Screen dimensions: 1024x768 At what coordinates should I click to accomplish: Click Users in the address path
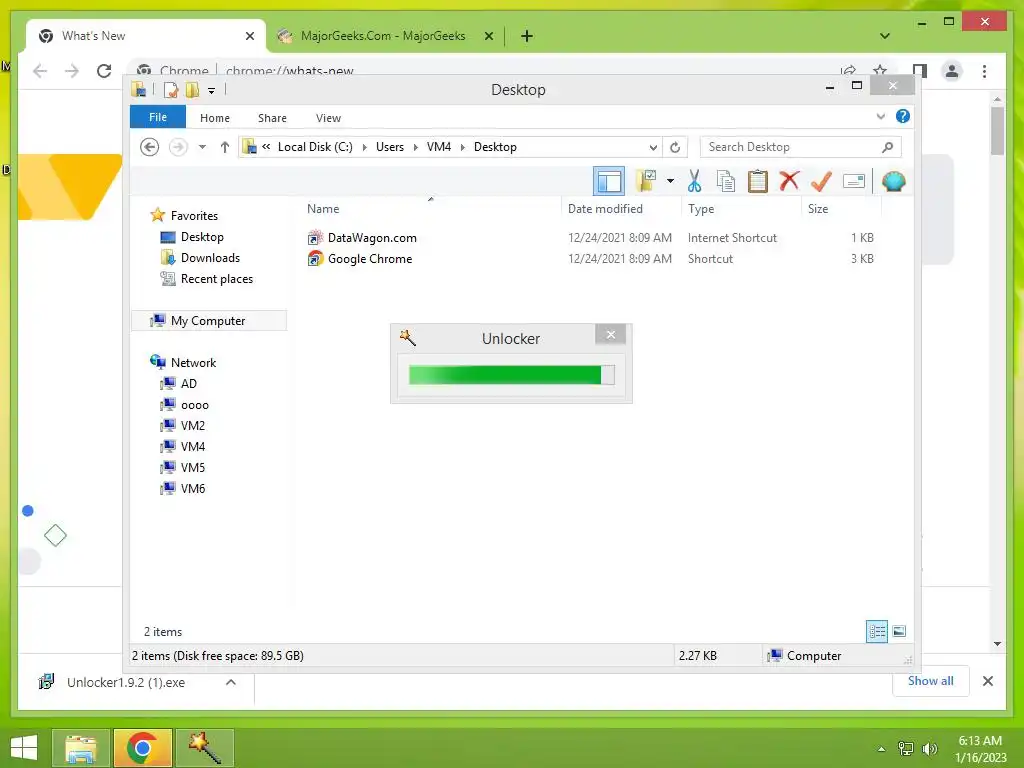(390, 147)
